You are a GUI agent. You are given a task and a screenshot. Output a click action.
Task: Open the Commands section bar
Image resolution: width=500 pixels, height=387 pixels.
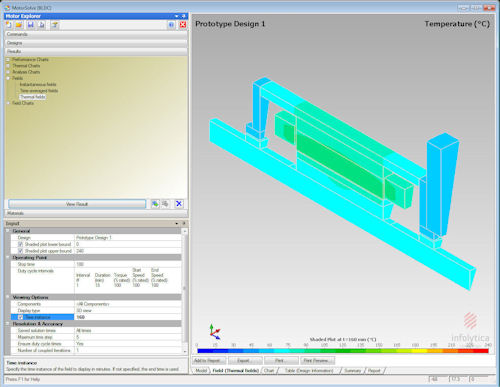click(x=96, y=34)
